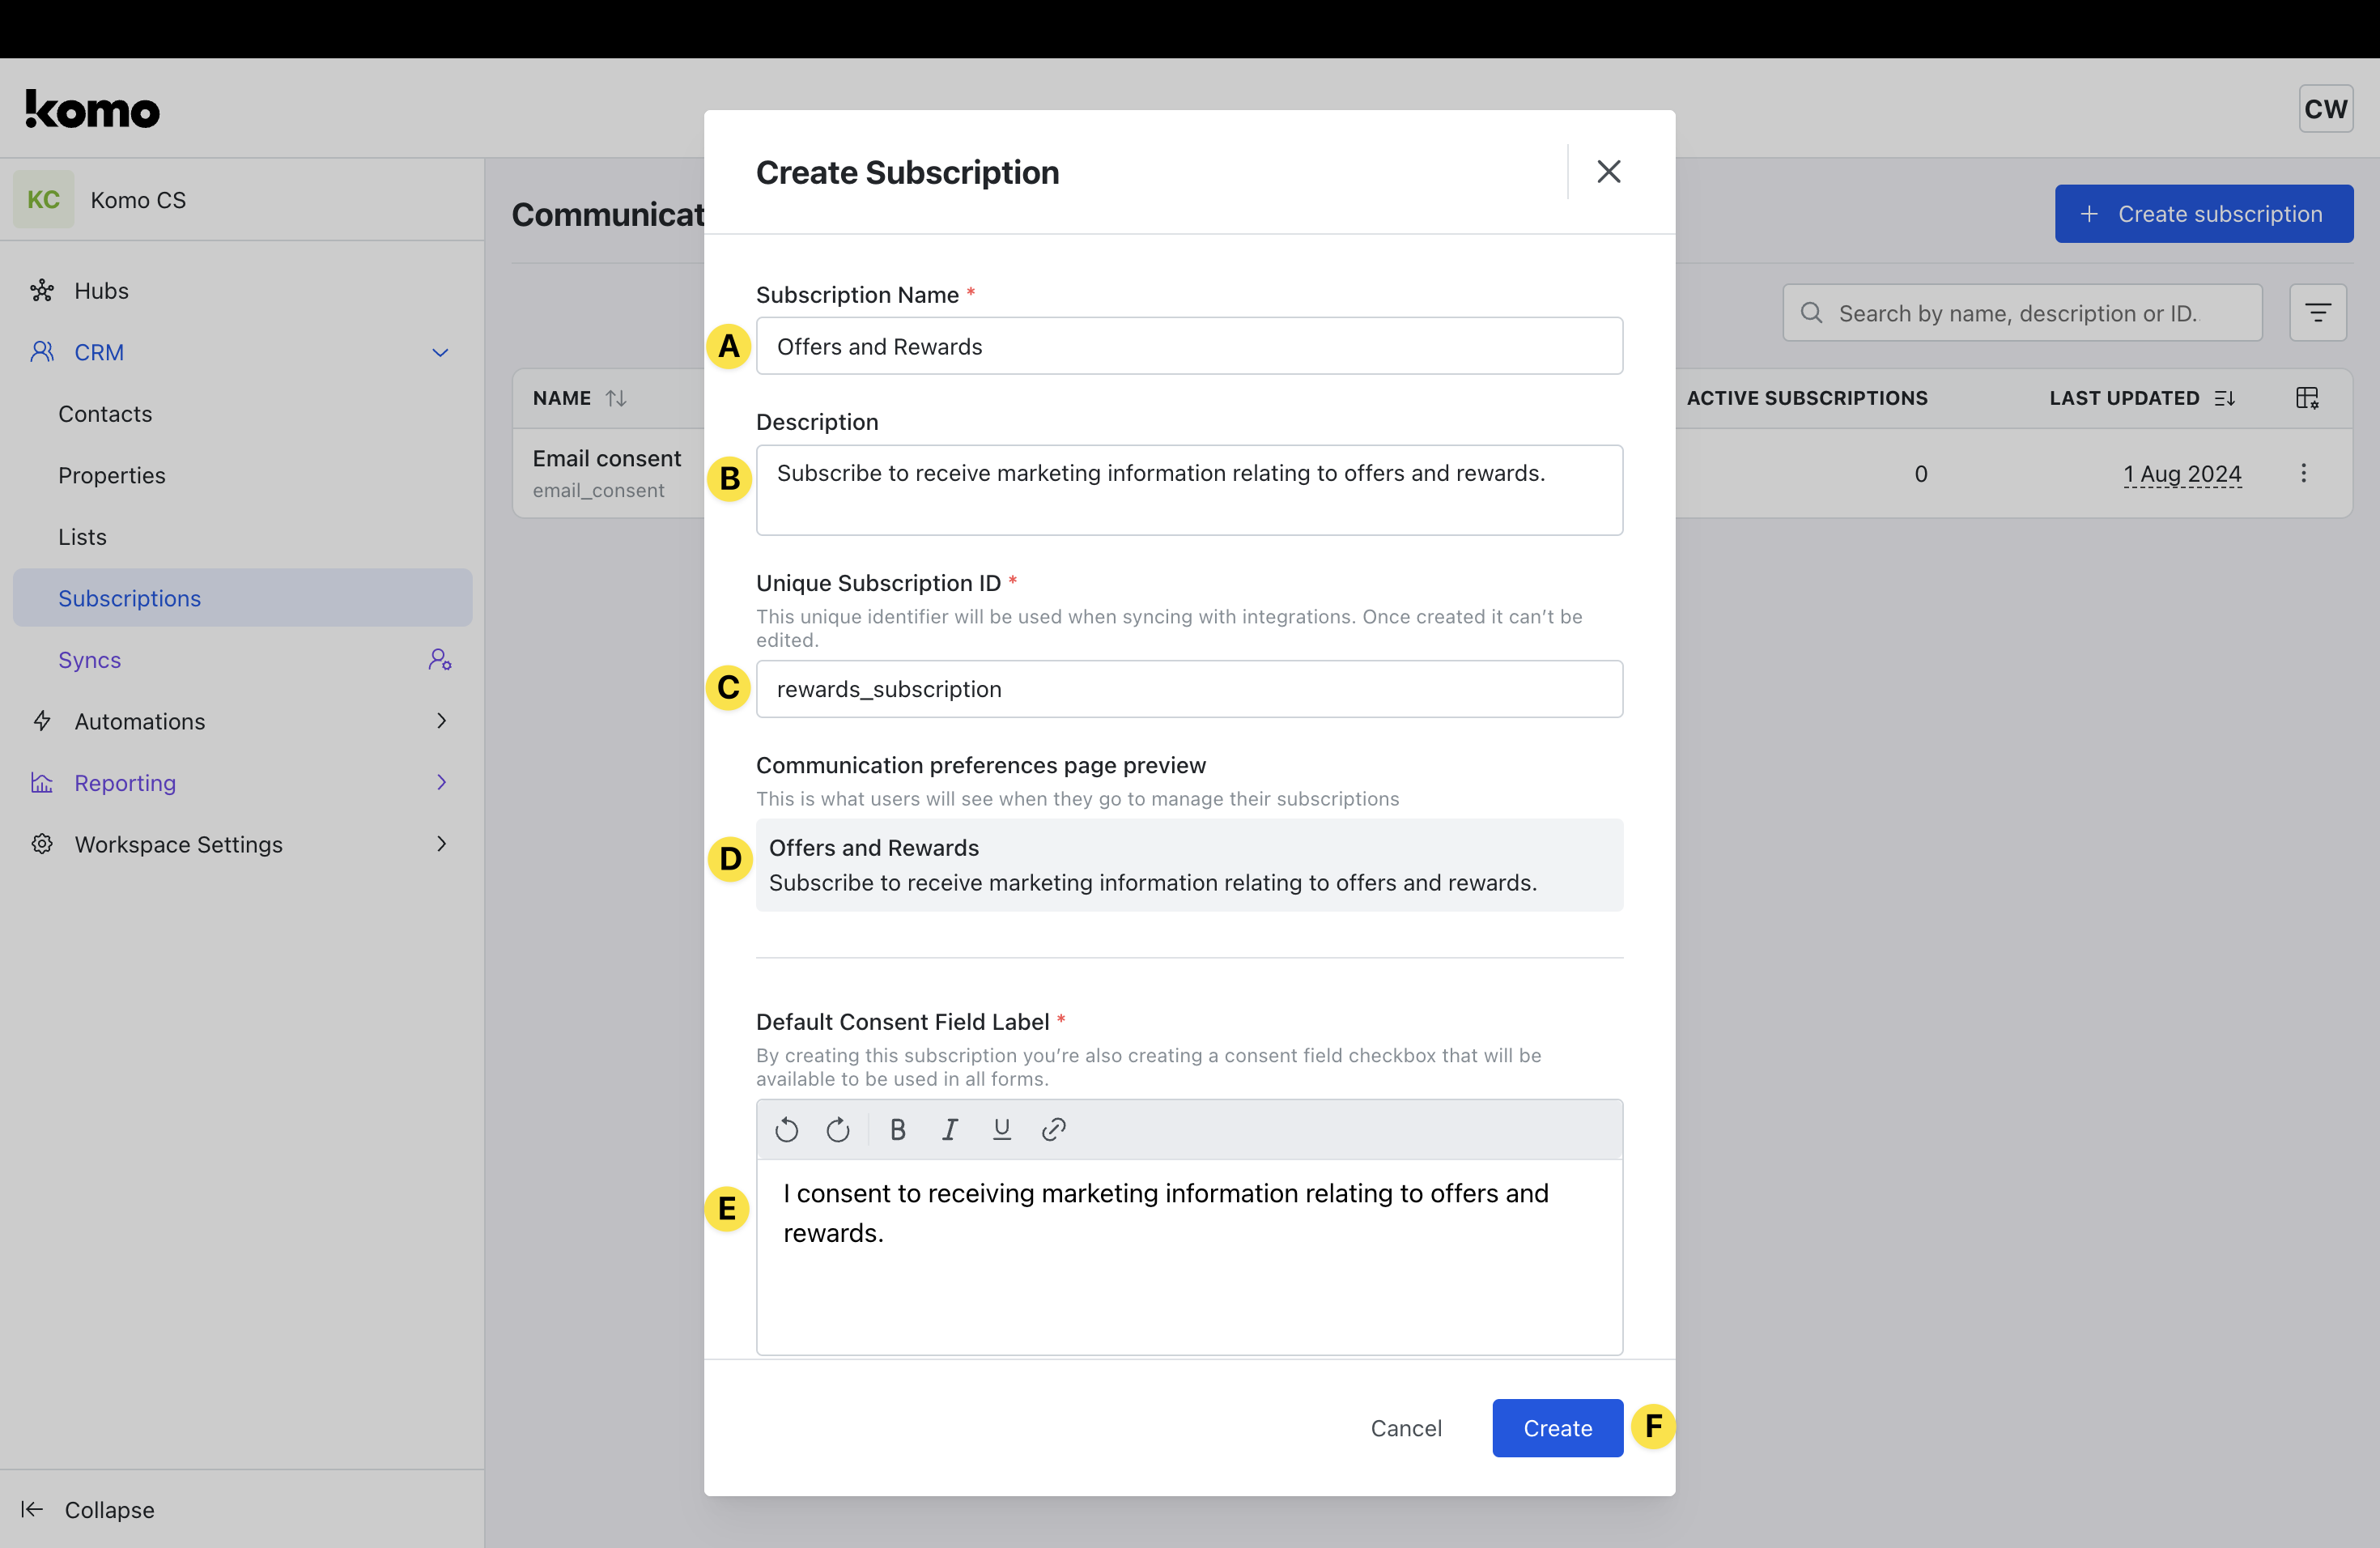Screen dimensions: 2380x1548
Task: Go to Lists in the CRM menu
Action: coord(82,537)
